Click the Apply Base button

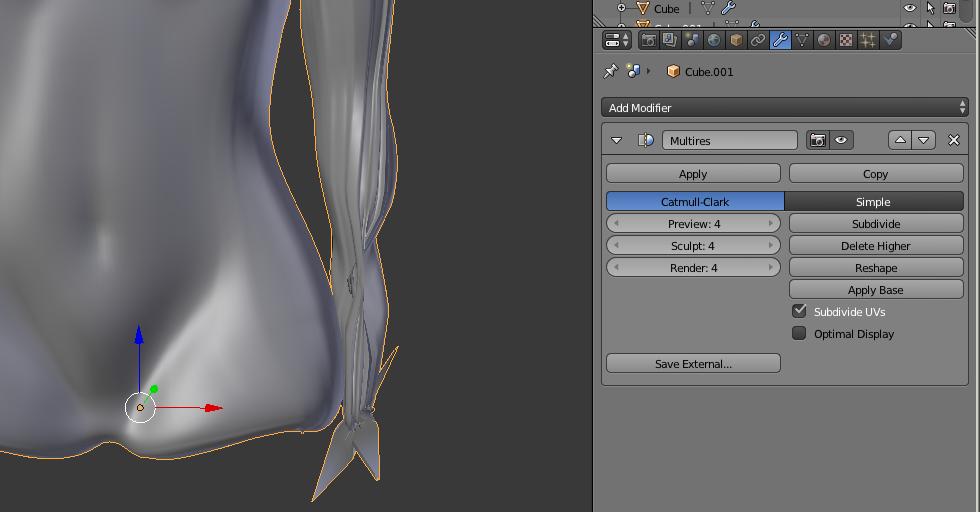click(x=876, y=289)
